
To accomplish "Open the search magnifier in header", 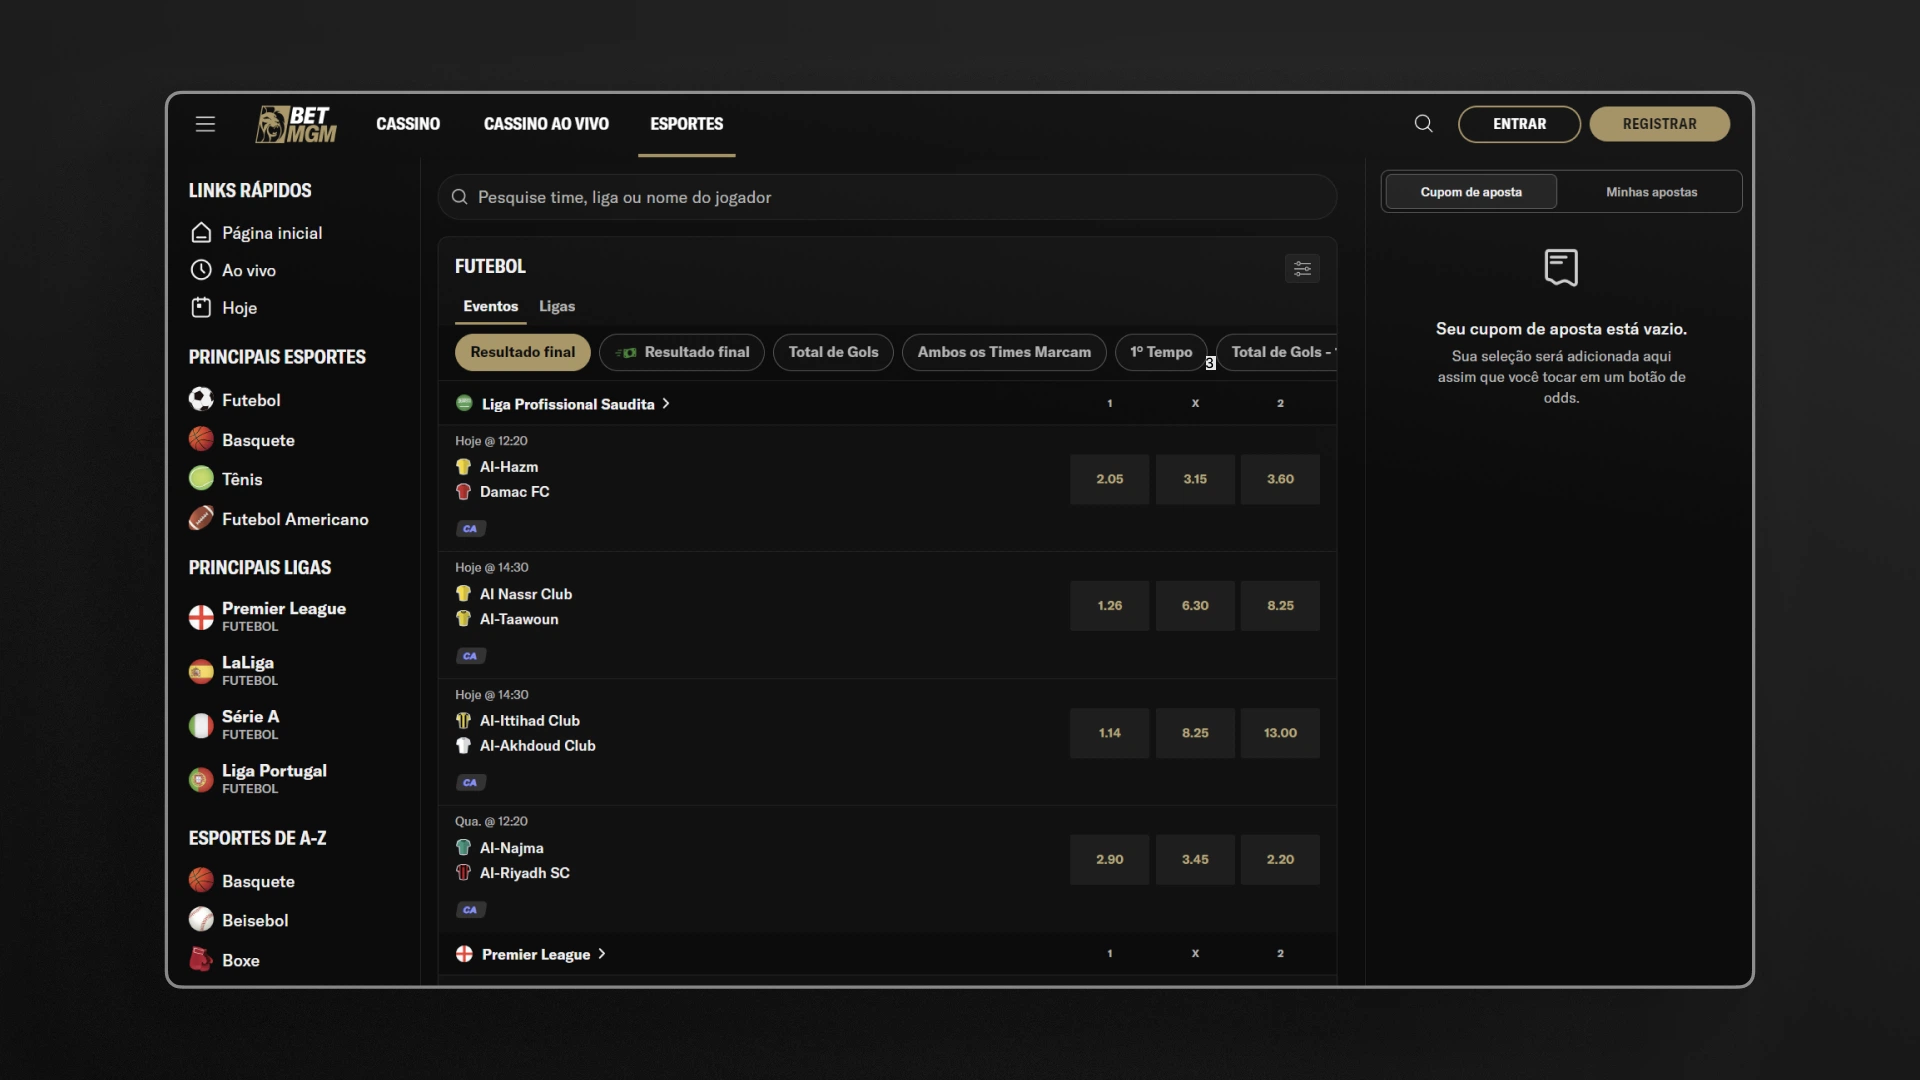I will coord(1423,124).
